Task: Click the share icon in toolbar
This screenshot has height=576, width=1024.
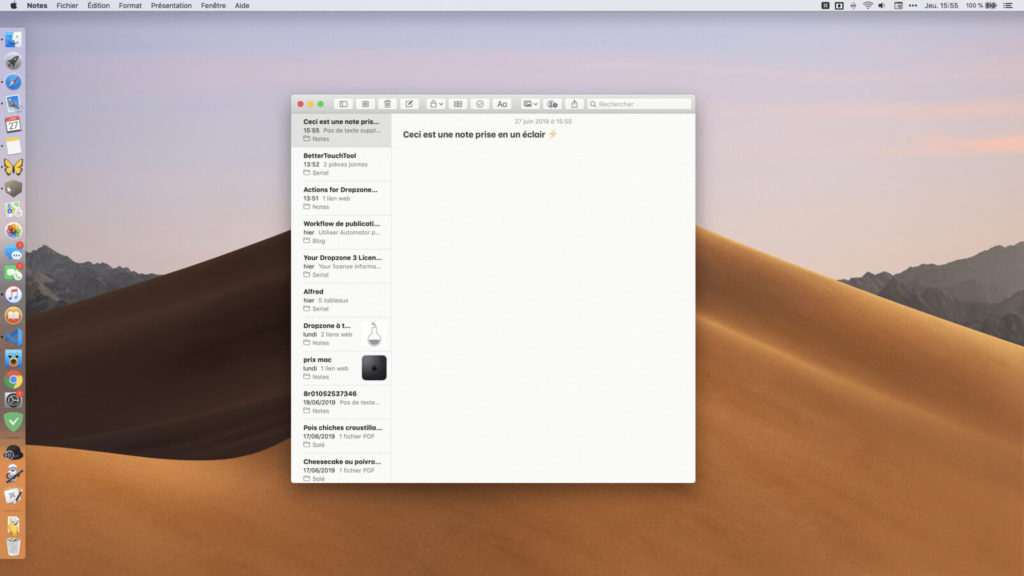Action: (x=575, y=104)
